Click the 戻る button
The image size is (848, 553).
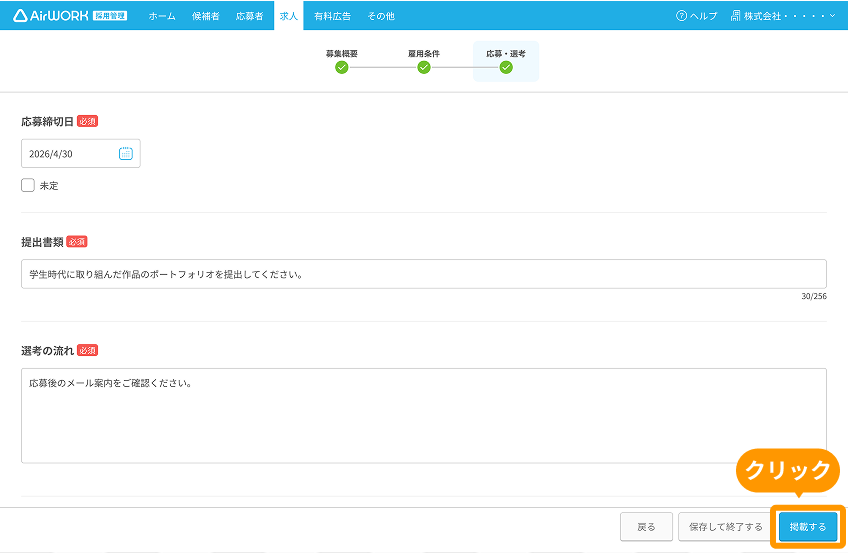(x=646, y=527)
